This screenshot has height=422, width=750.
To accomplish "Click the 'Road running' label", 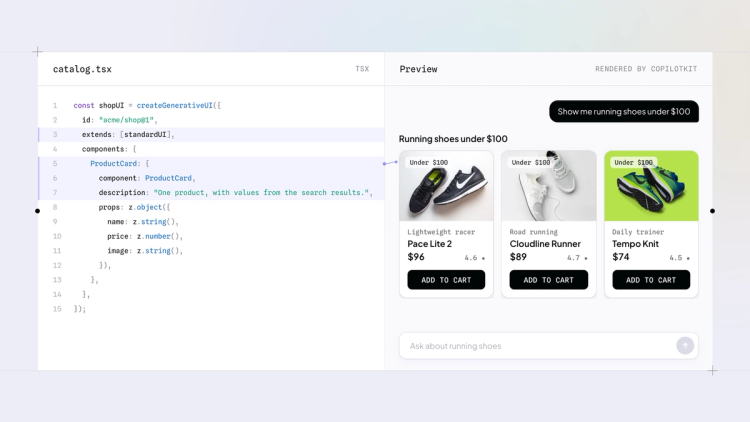I will tap(533, 232).
